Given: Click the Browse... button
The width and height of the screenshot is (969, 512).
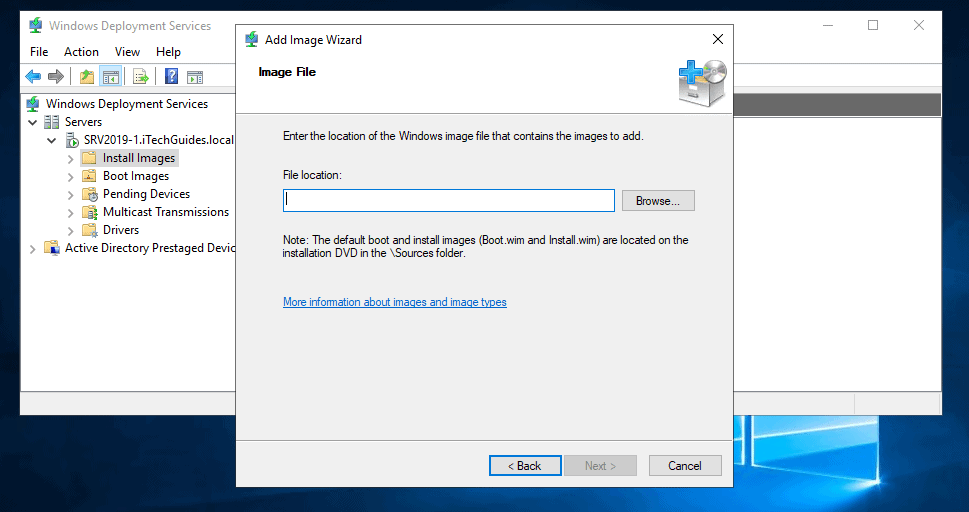Looking at the screenshot, I should pos(657,201).
